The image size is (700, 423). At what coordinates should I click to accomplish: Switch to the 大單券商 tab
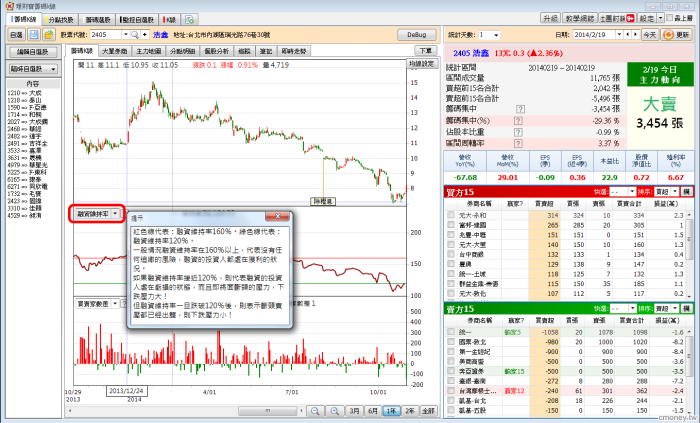(115, 51)
